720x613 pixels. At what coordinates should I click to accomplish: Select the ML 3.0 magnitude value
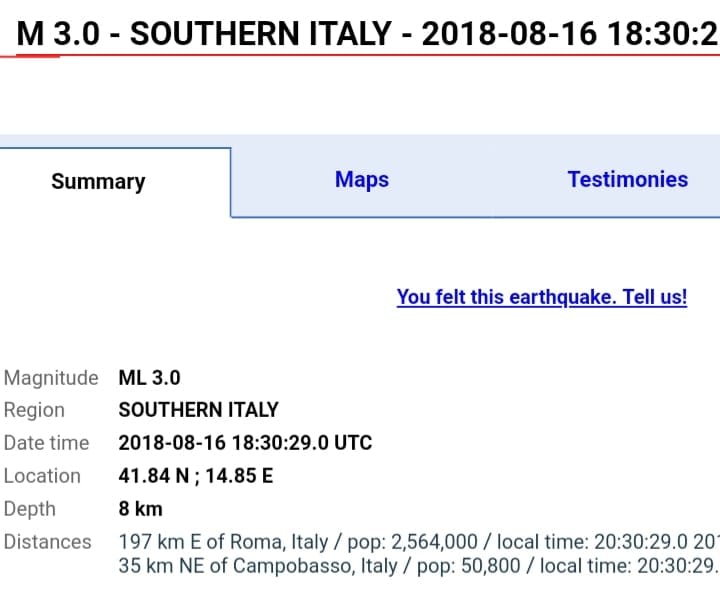coord(150,378)
